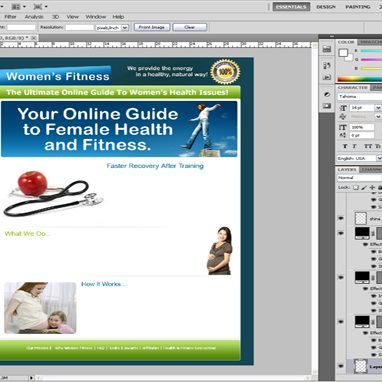Open the Screen Mode icon in the top bar

(38, 7)
